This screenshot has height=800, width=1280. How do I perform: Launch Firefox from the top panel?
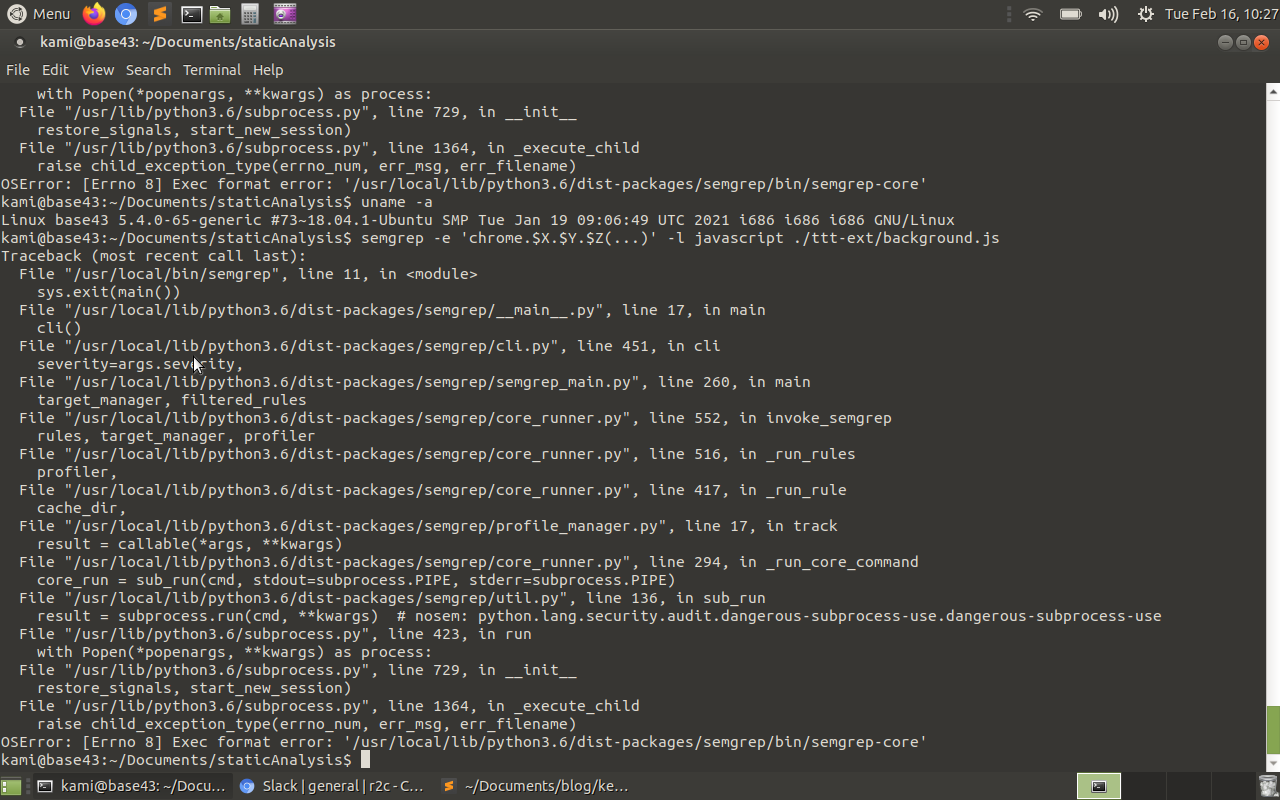click(94, 14)
